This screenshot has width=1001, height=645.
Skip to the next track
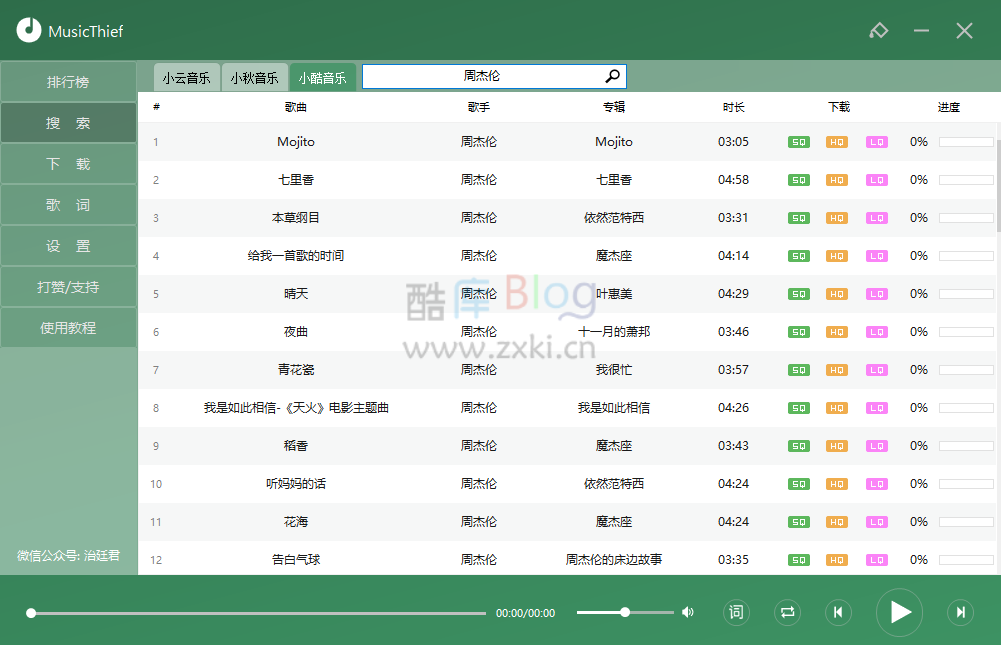pyautogui.click(x=960, y=612)
